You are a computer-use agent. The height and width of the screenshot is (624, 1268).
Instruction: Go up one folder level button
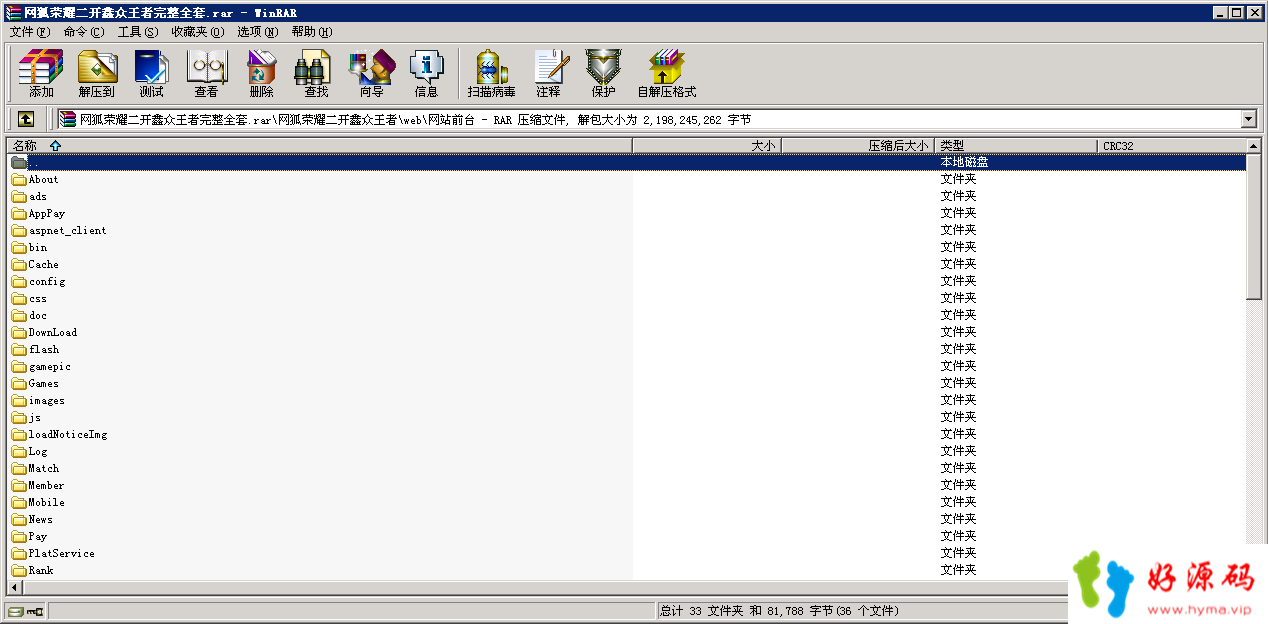point(26,119)
